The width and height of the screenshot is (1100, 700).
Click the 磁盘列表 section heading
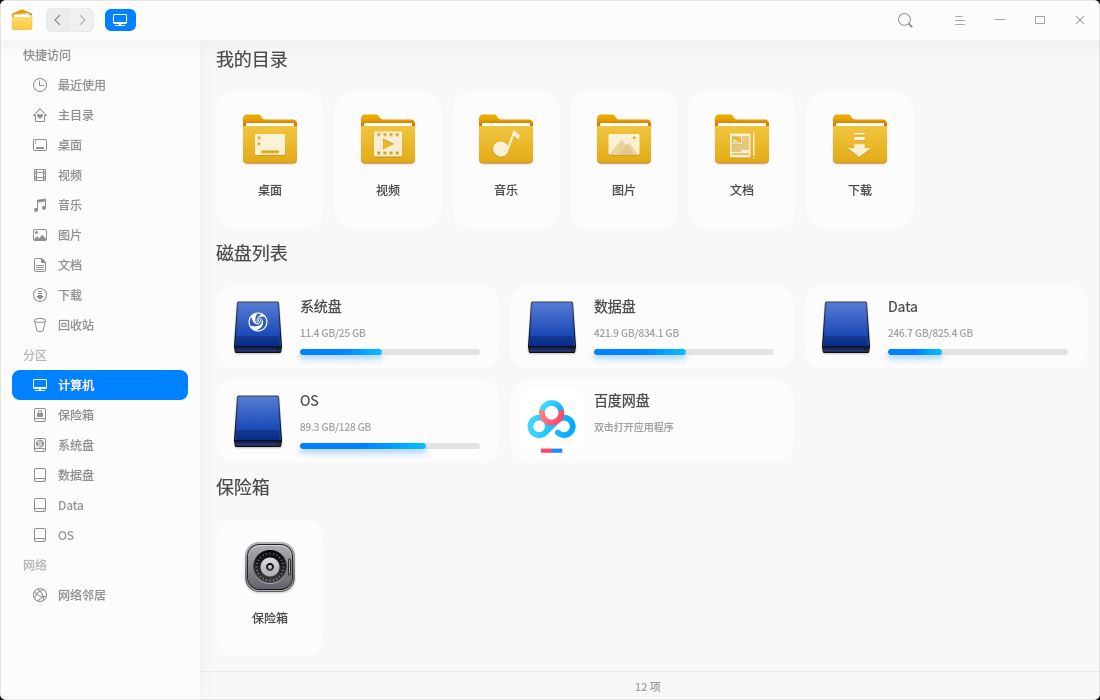tap(252, 253)
